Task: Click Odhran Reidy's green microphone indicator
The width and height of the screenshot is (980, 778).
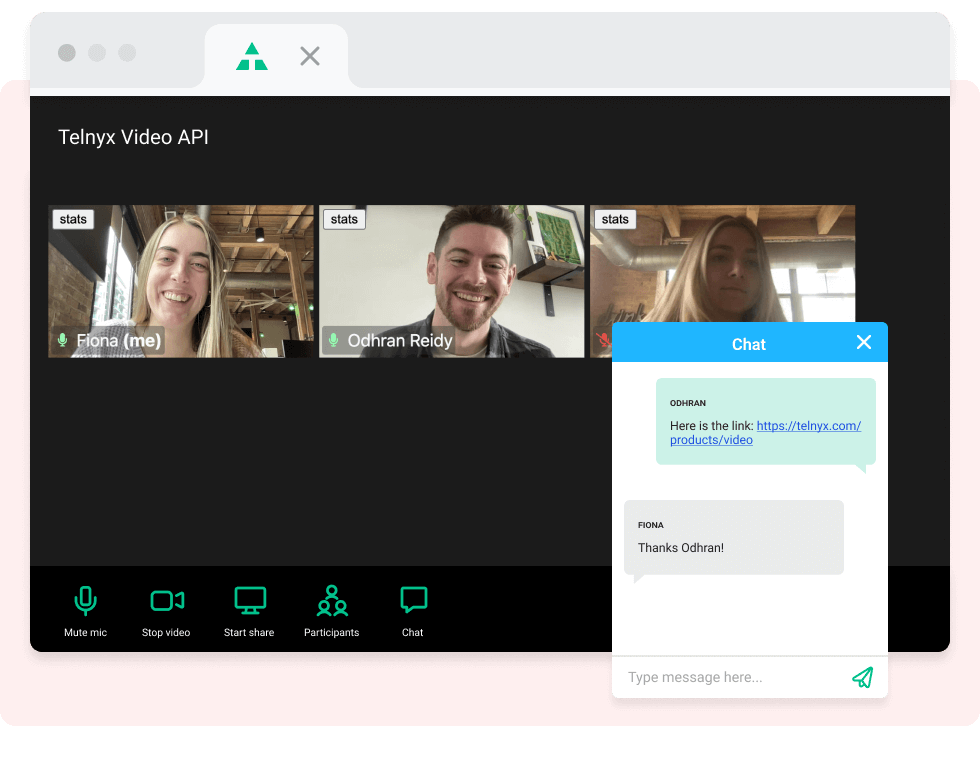Action: (x=334, y=340)
